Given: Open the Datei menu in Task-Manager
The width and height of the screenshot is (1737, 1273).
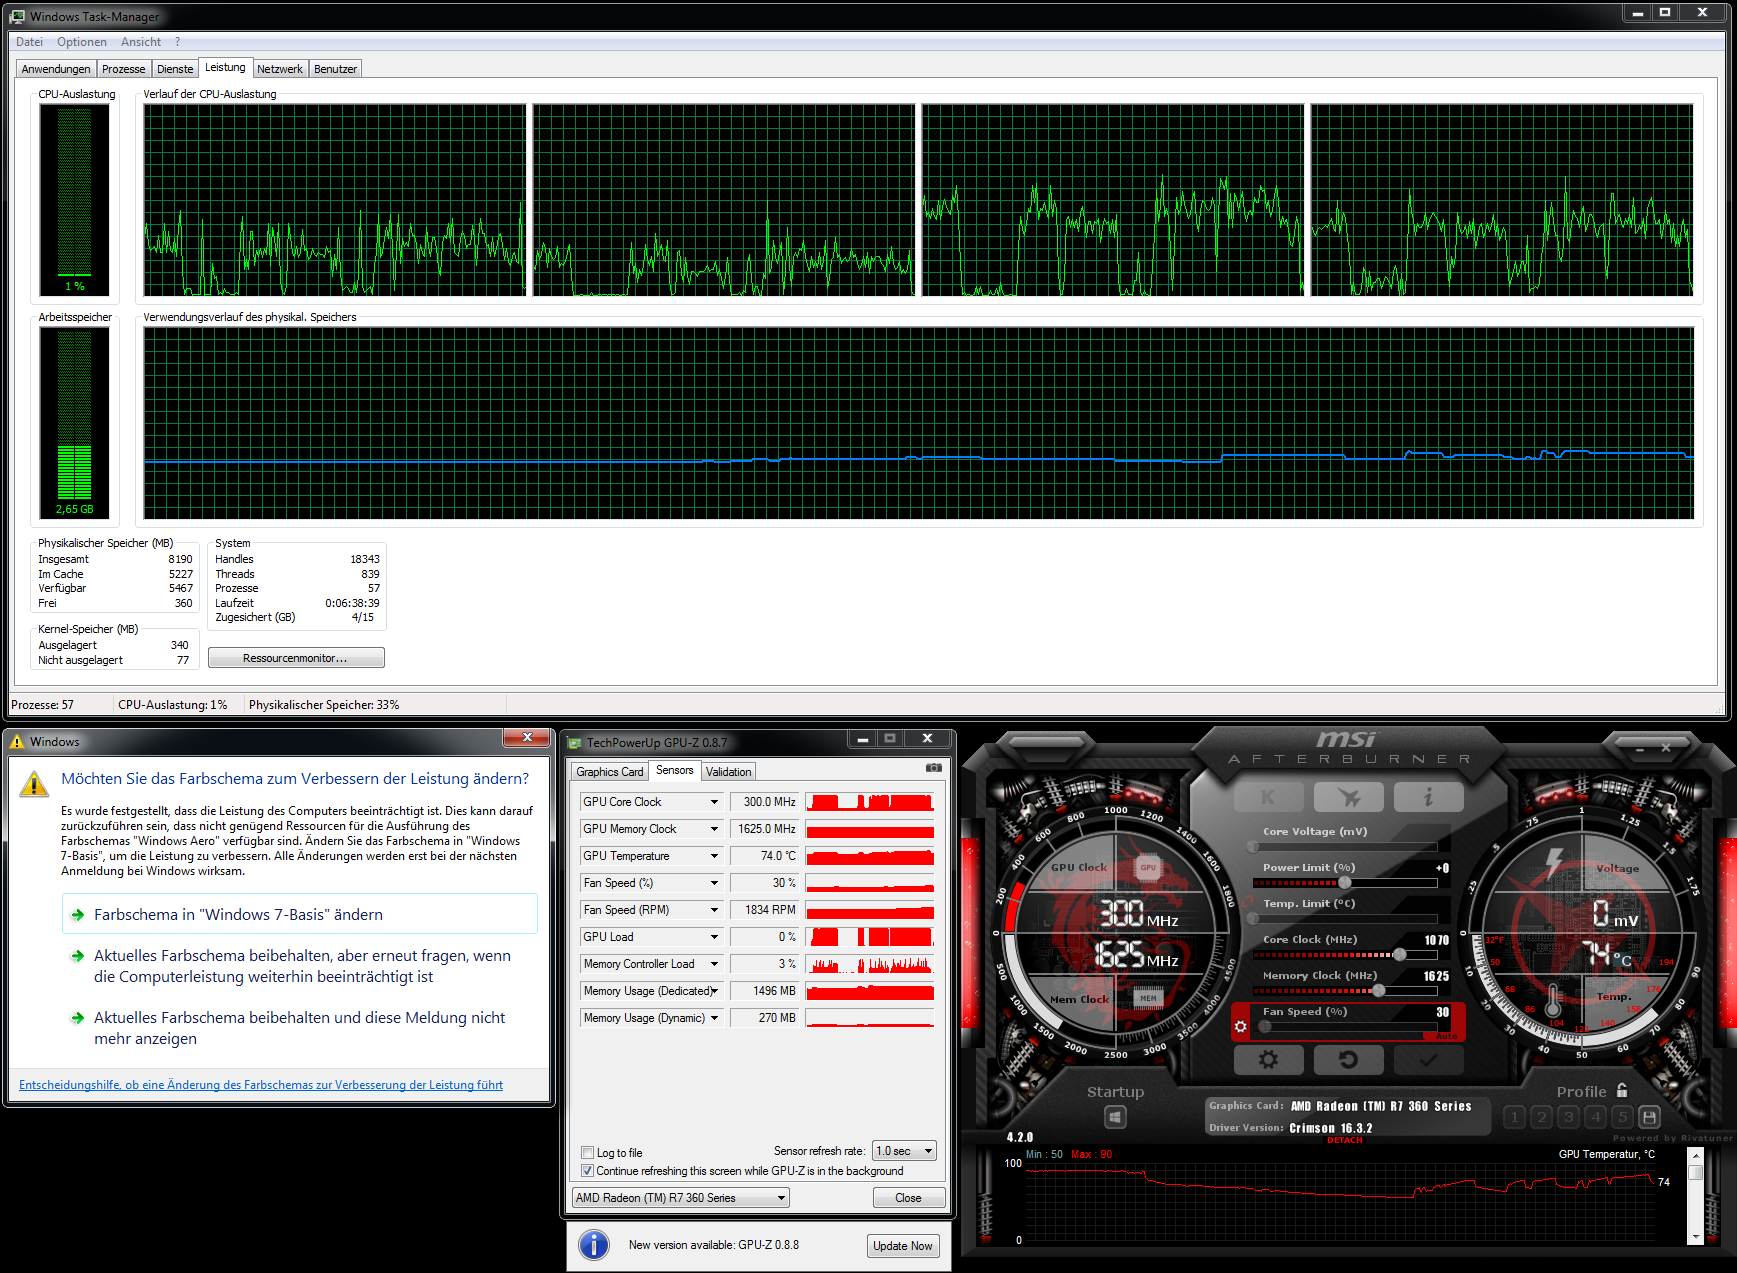Looking at the screenshot, I should 29,42.
